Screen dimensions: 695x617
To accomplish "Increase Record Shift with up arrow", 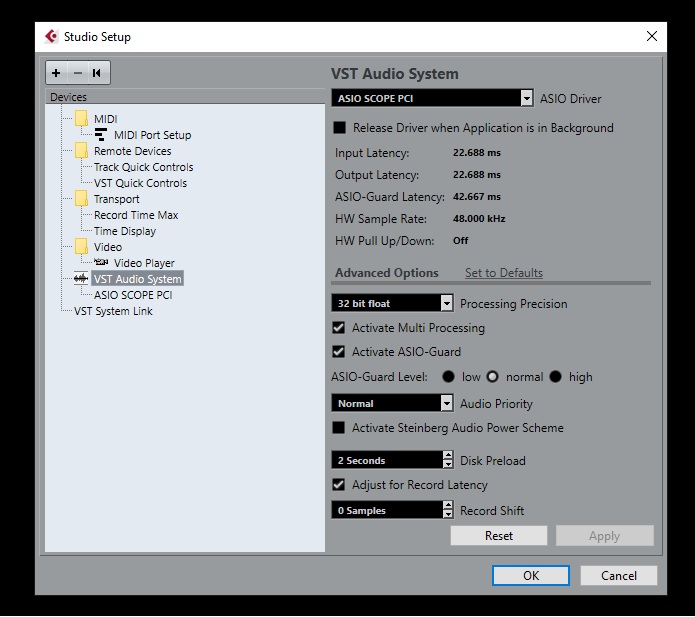I will (x=448, y=505).
